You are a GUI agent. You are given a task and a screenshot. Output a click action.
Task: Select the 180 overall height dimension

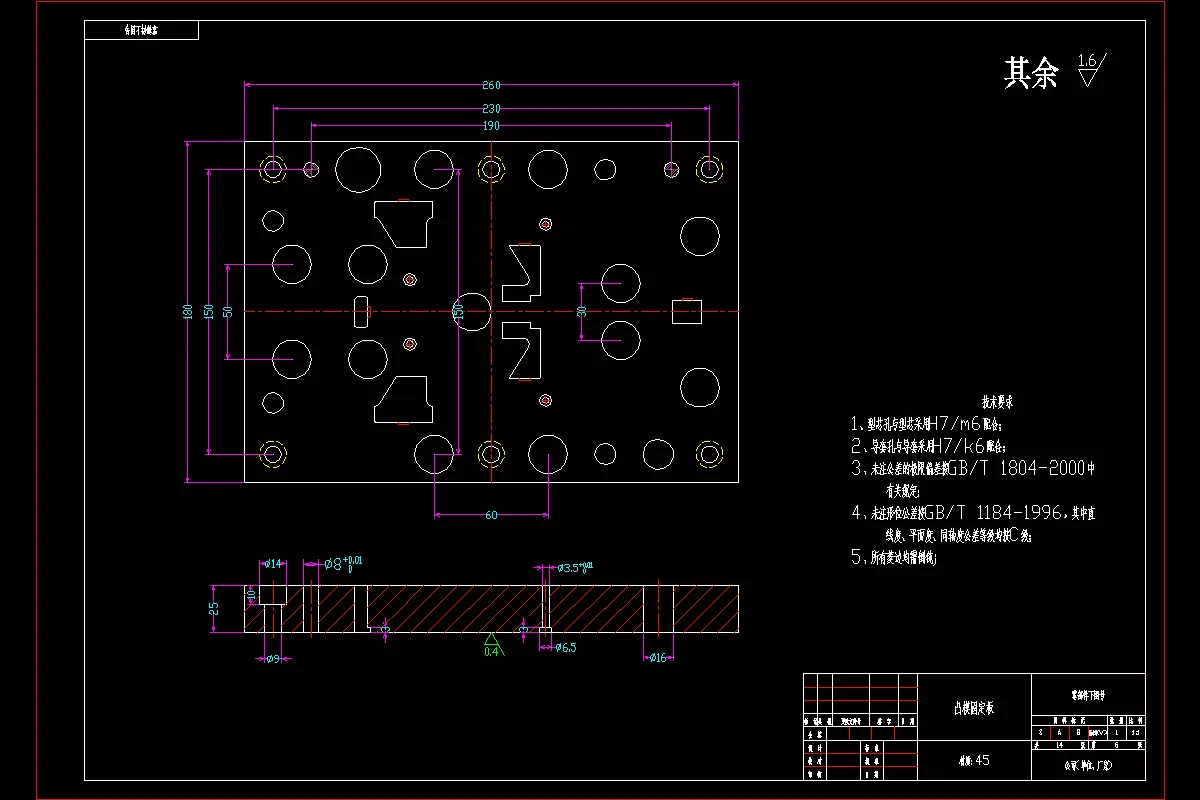pos(187,312)
